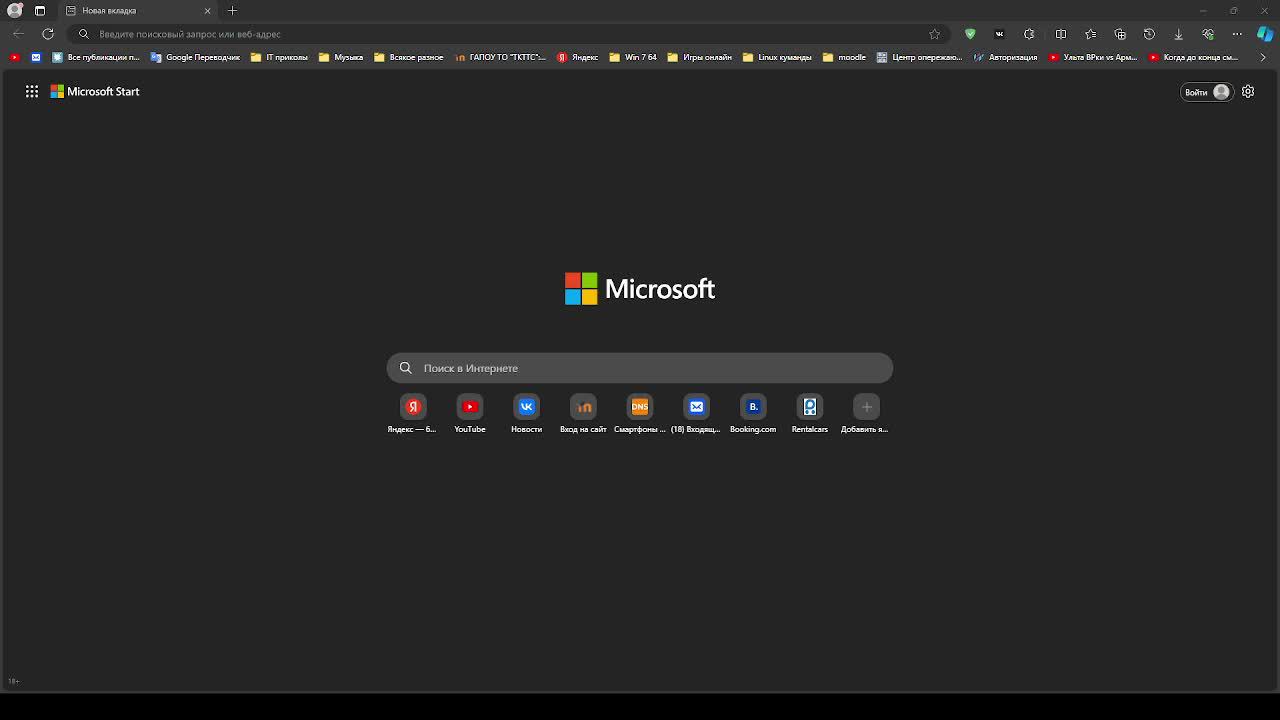The height and width of the screenshot is (720, 1280).
Task: Expand the "Всякое разное" bookmarks folder
Action: tap(409, 57)
